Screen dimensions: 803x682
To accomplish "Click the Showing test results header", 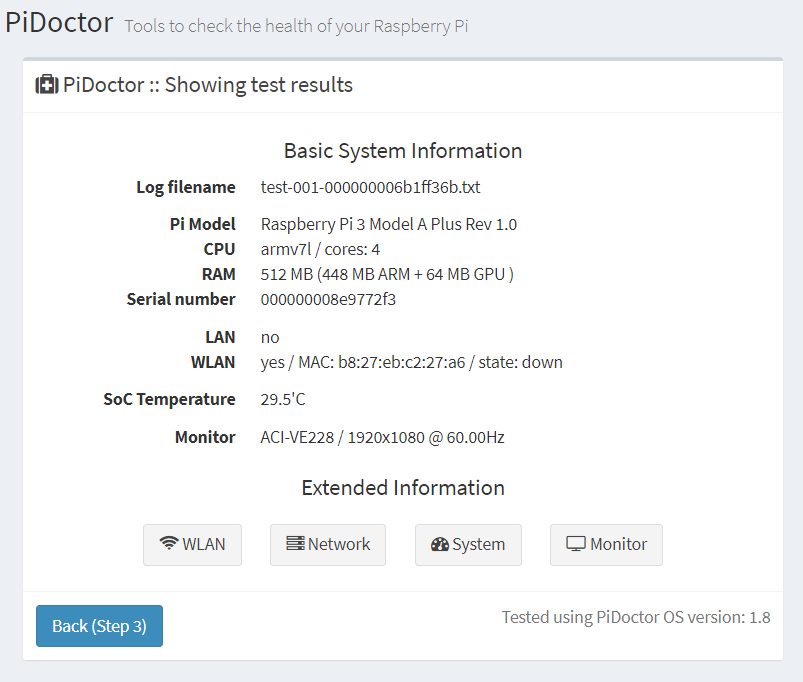I will coord(207,85).
